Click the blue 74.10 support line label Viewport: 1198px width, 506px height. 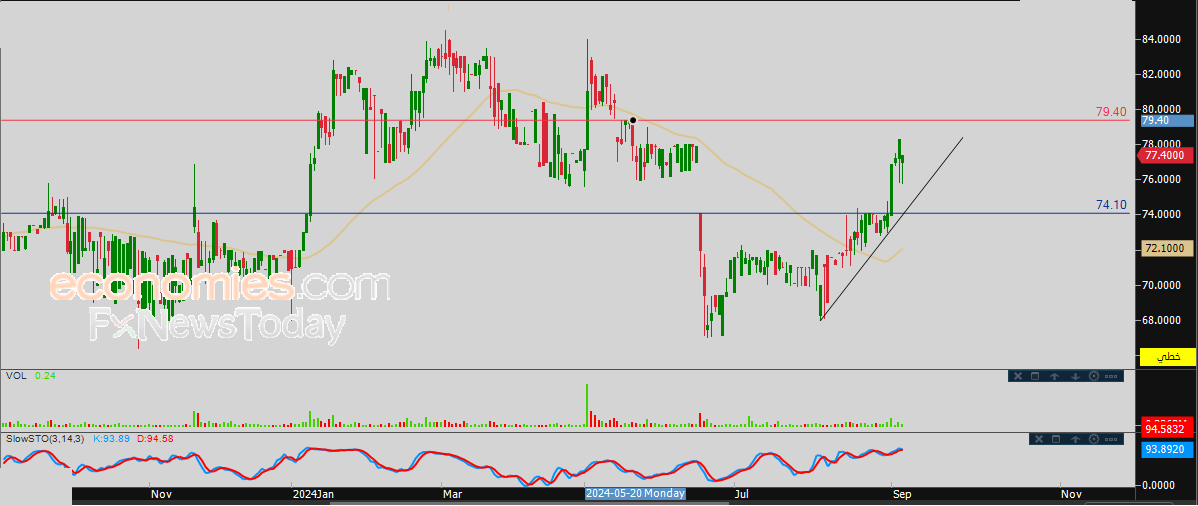point(1111,205)
